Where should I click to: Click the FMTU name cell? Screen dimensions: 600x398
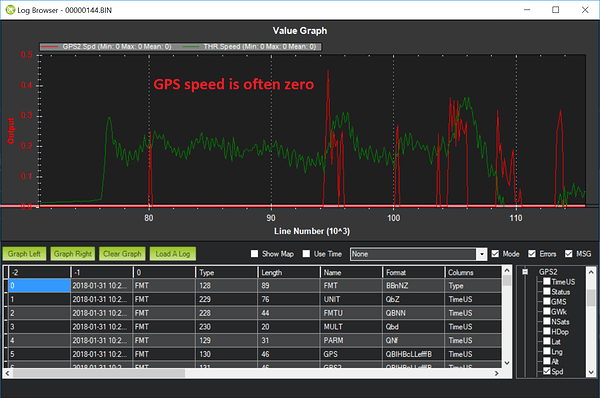351,313
